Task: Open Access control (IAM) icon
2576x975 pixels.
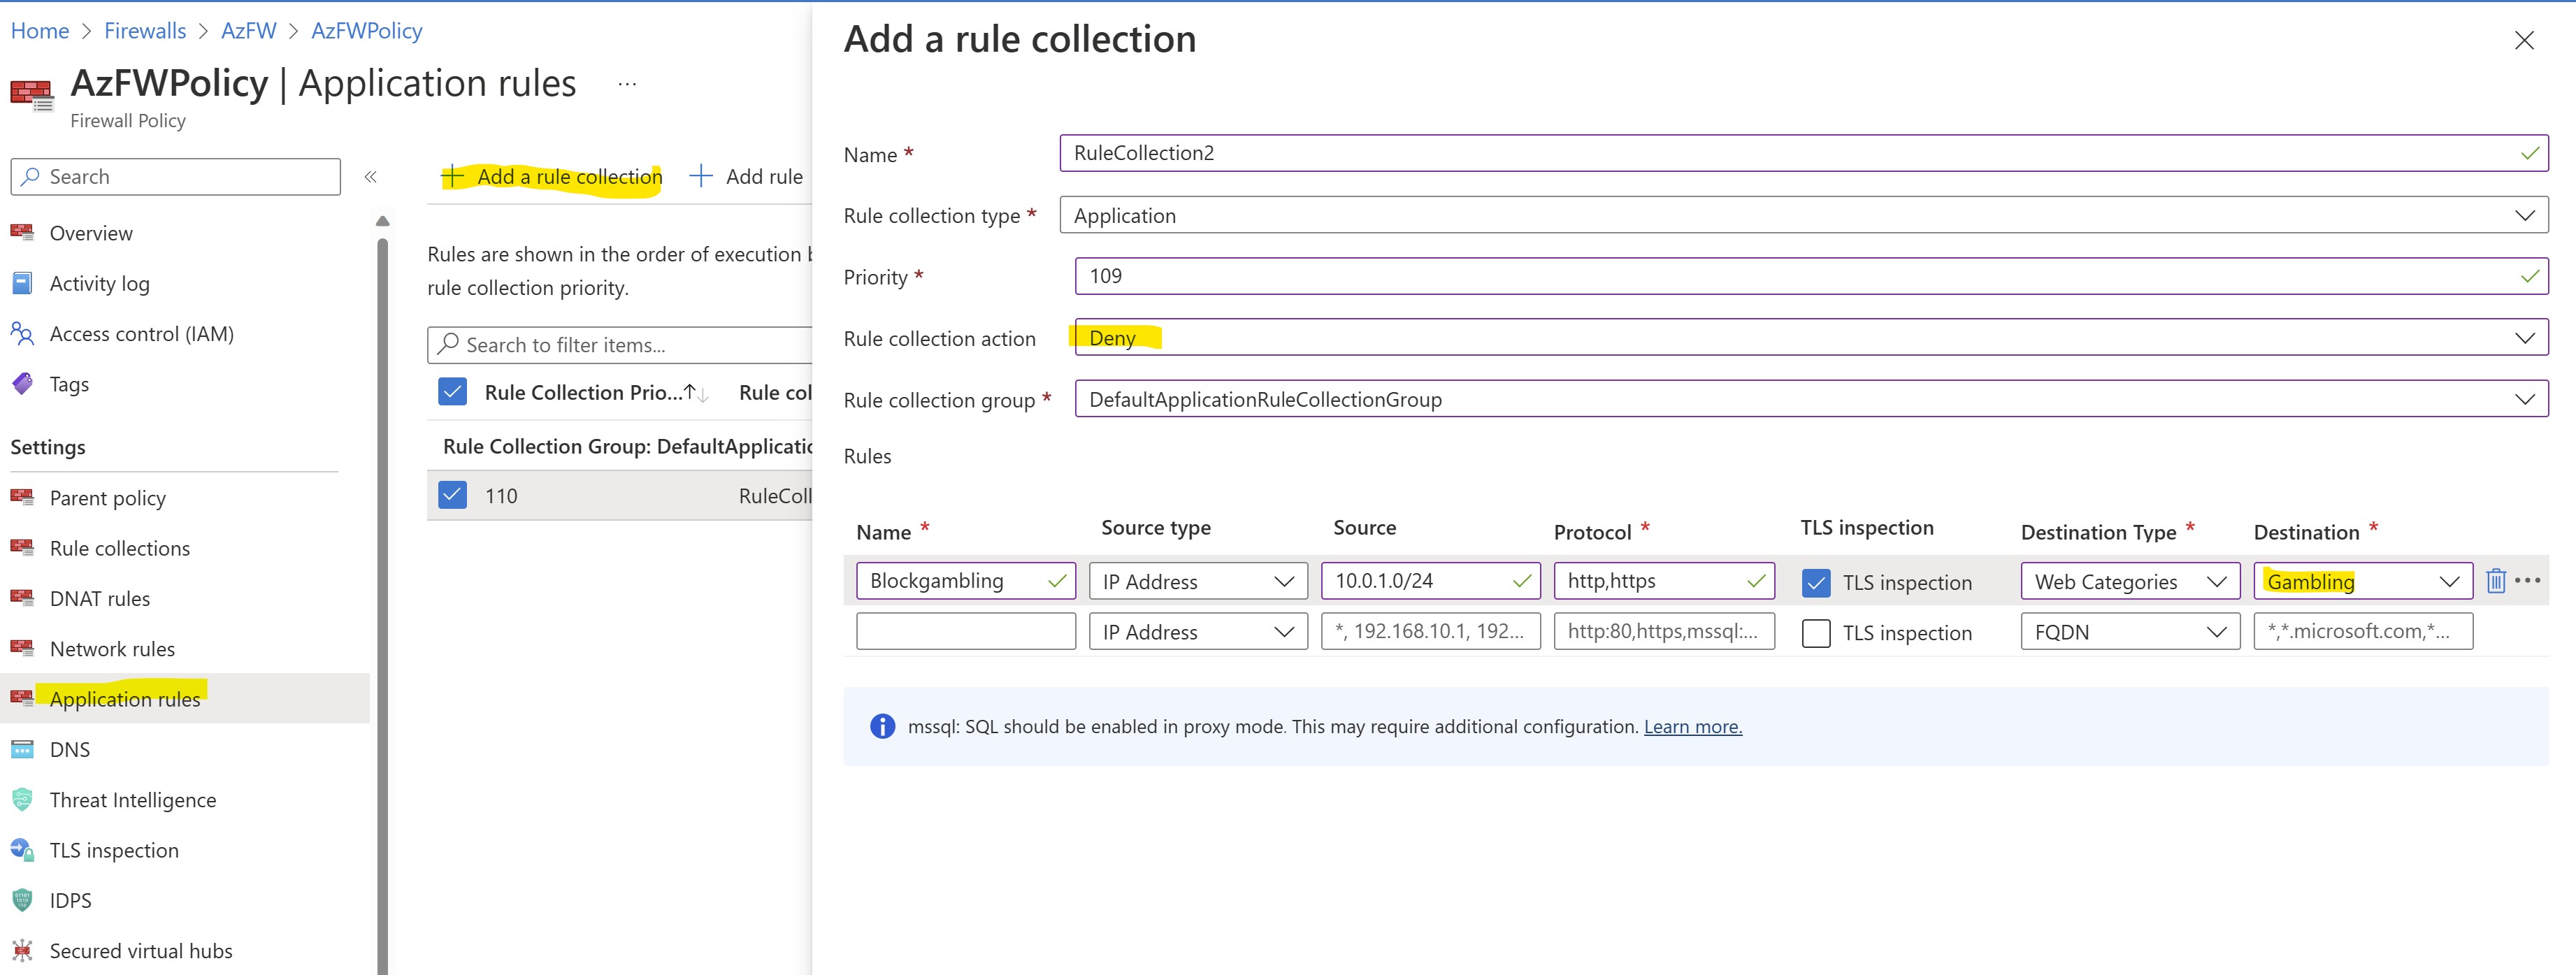Action: tap(22, 334)
